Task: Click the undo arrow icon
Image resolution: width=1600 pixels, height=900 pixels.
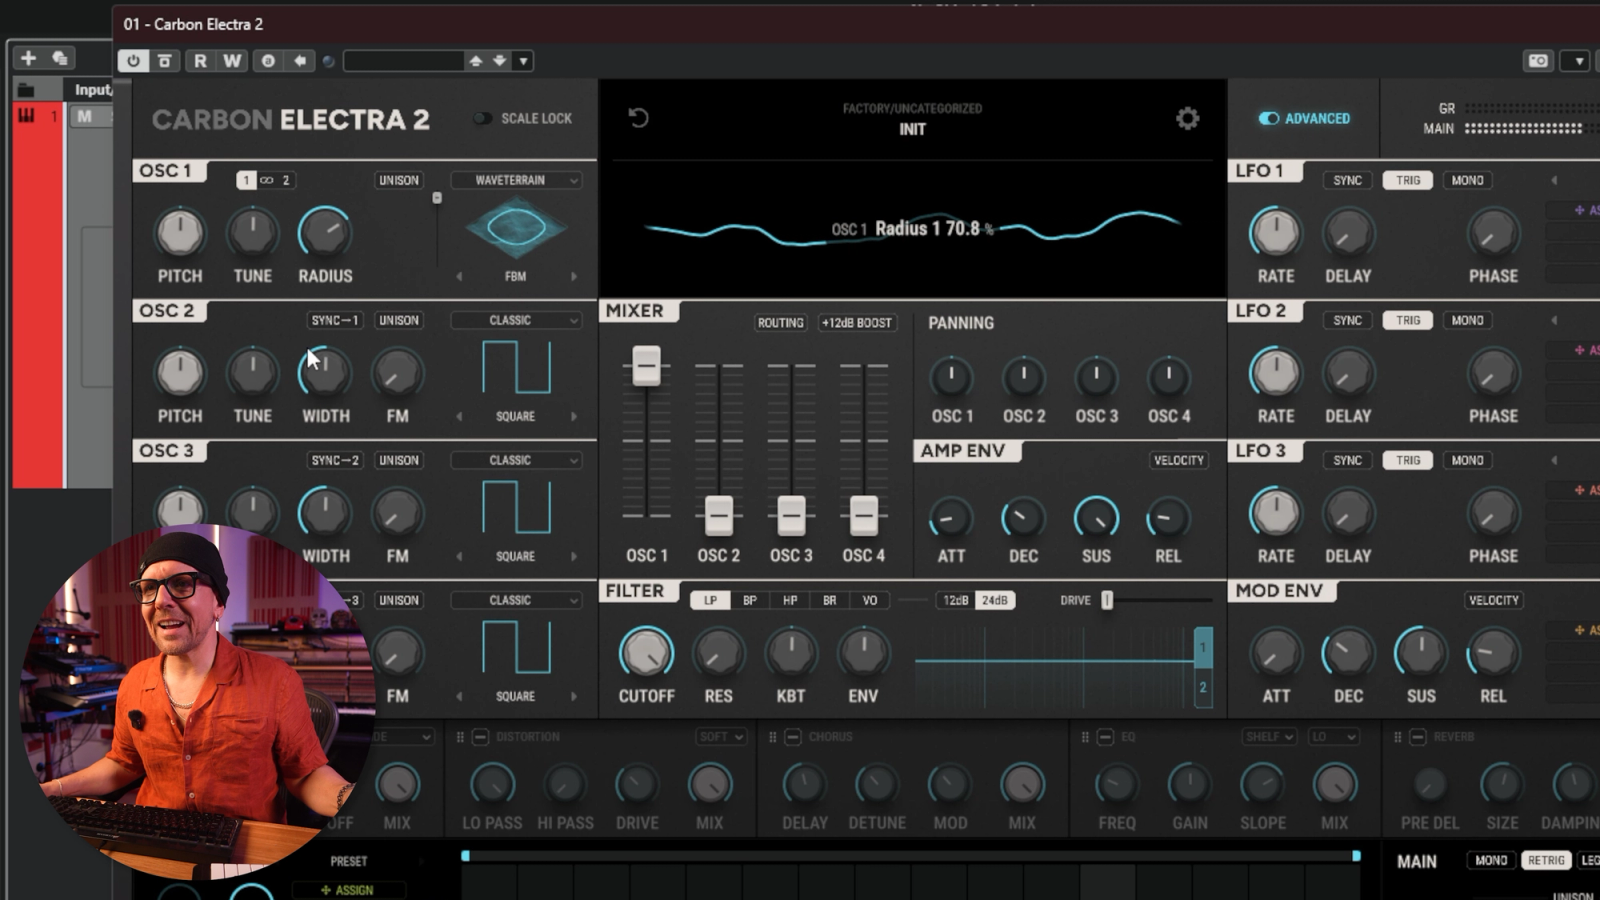Action: (638, 118)
